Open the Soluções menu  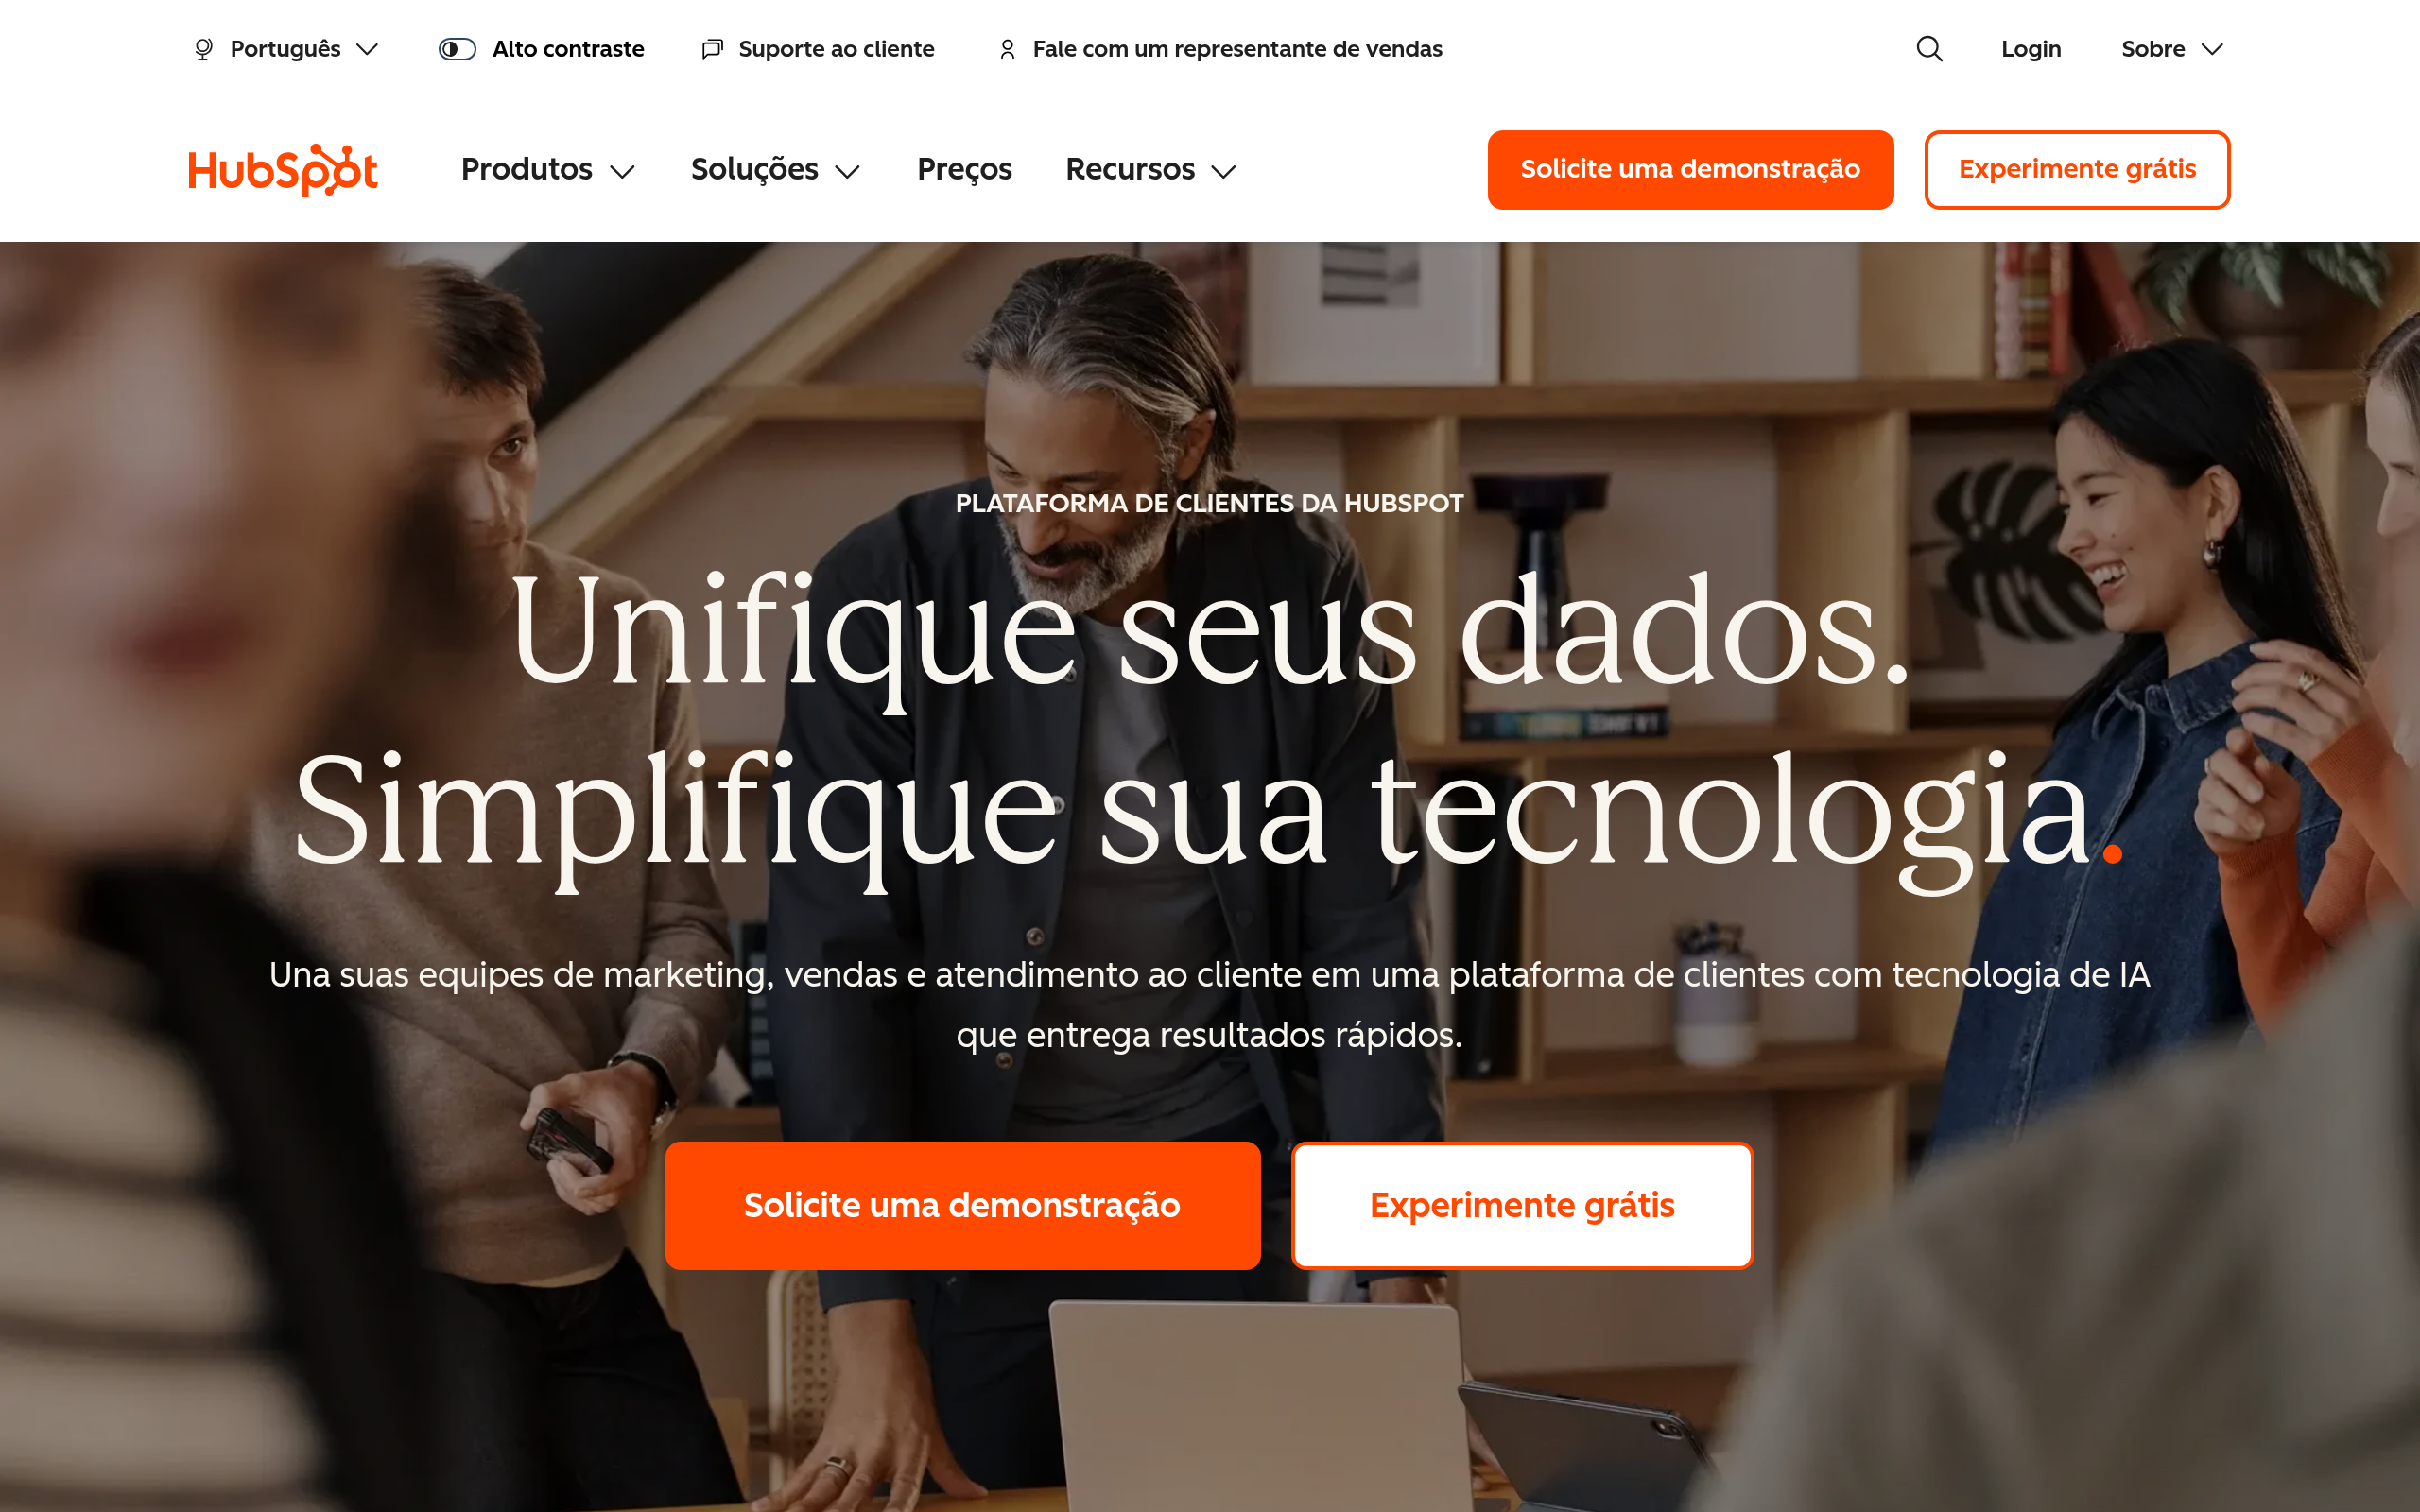coord(775,169)
